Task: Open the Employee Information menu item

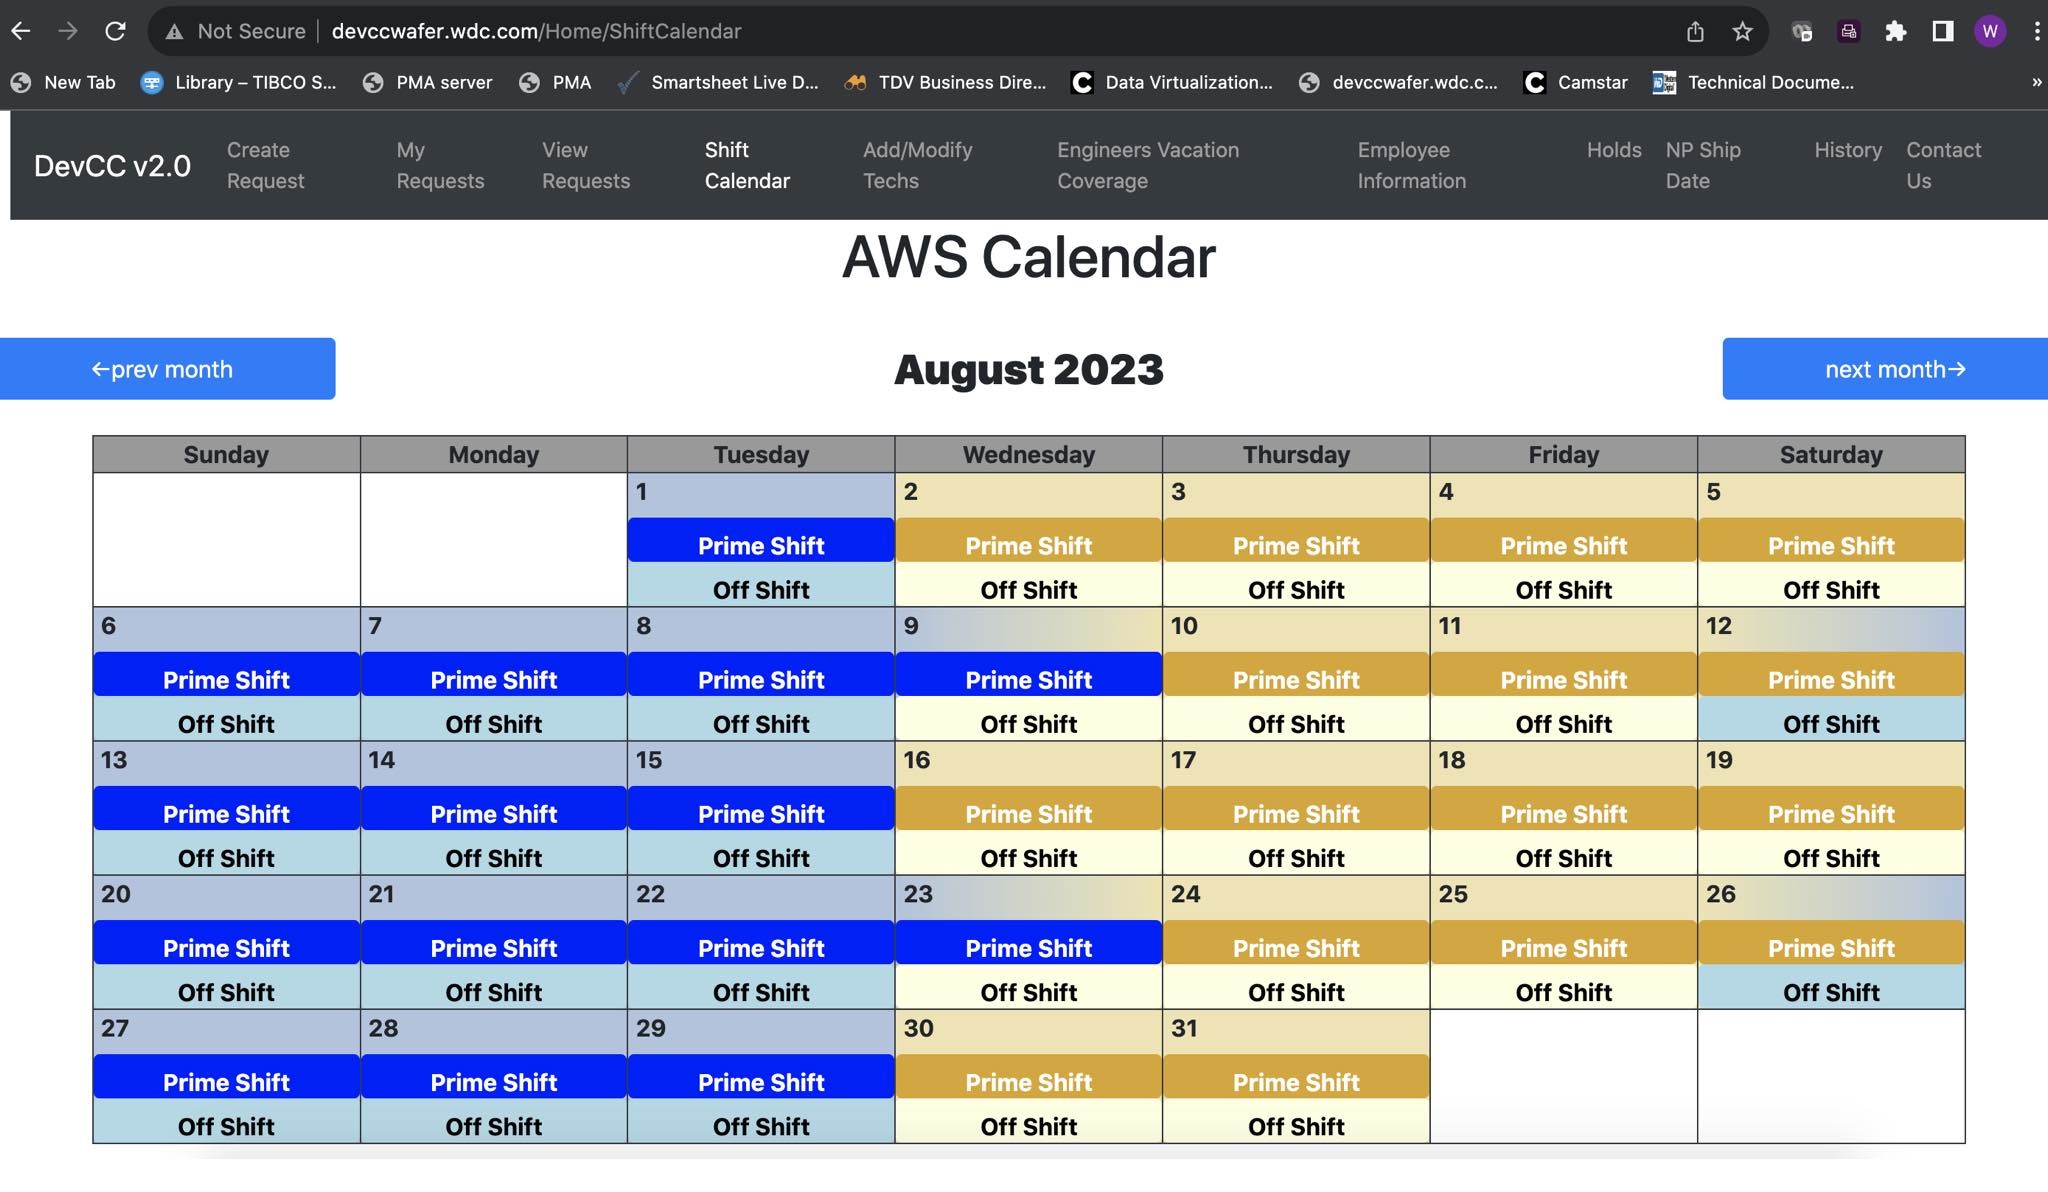Action: pyautogui.click(x=1411, y=165)
